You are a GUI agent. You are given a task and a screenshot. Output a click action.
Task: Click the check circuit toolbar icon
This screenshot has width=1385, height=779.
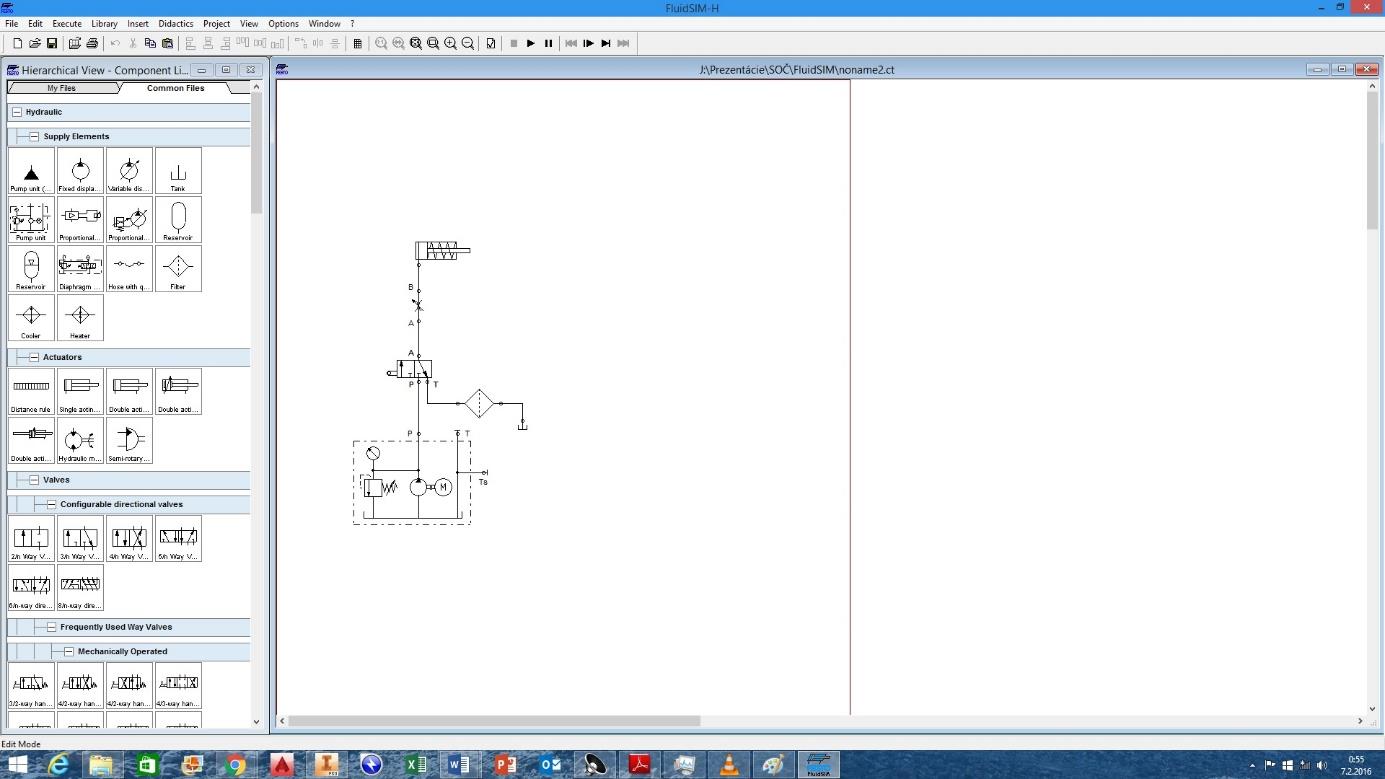(491, 43)
